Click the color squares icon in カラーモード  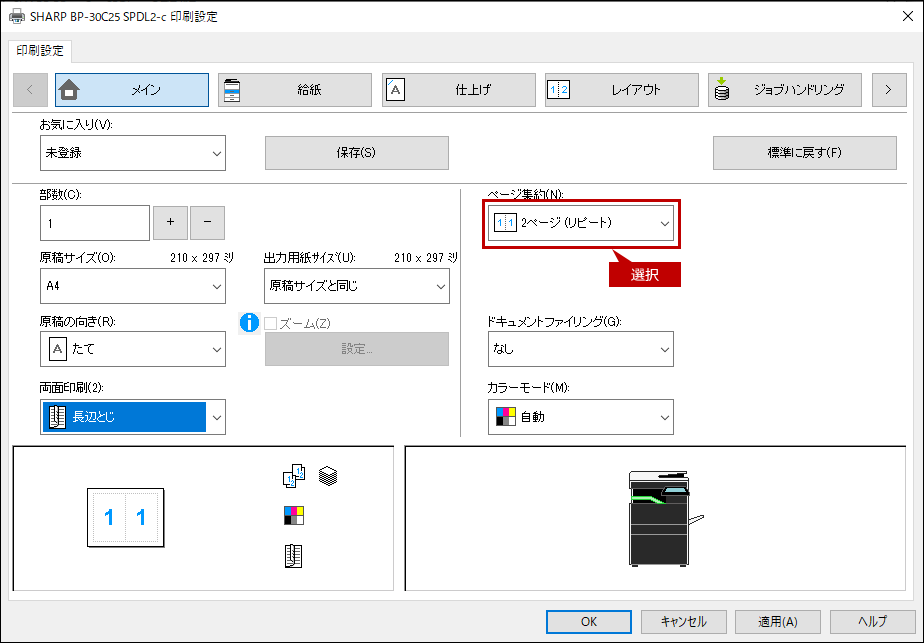506,417
